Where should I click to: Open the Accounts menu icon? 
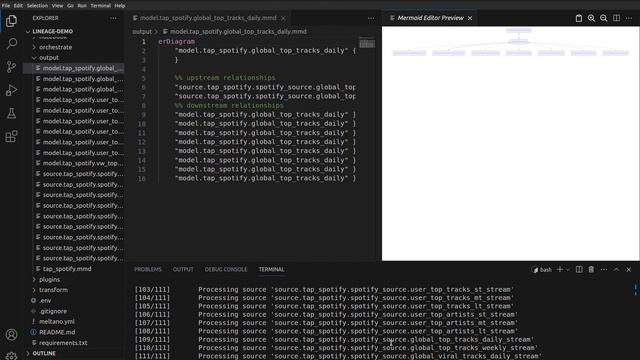coord(11,335)
